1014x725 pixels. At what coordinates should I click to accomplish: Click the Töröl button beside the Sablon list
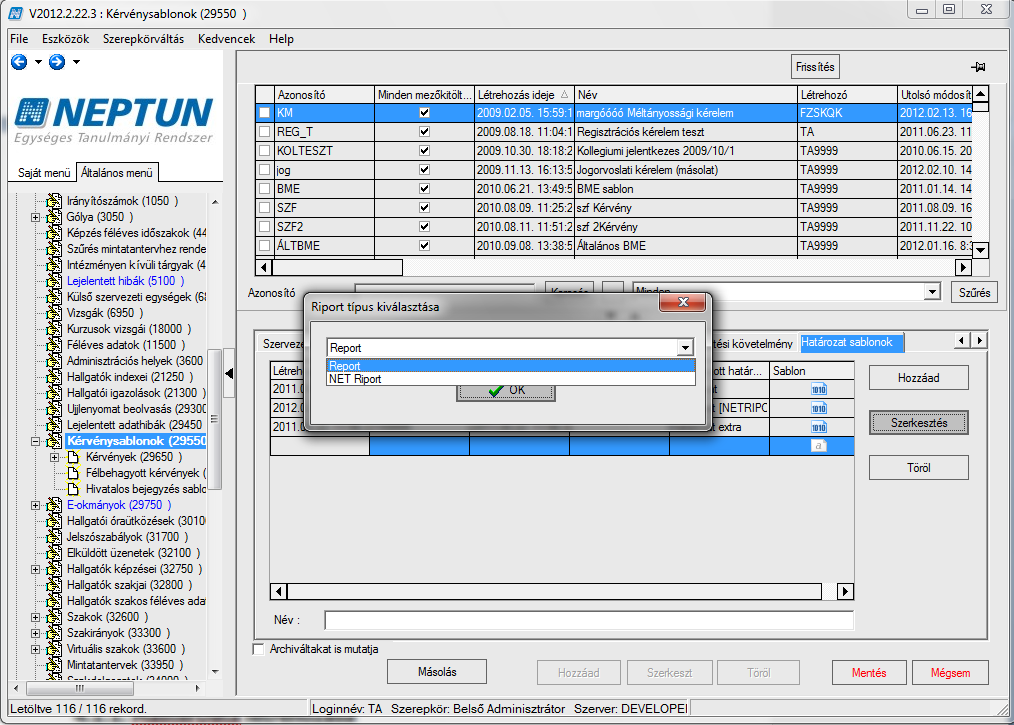(918, 468)
